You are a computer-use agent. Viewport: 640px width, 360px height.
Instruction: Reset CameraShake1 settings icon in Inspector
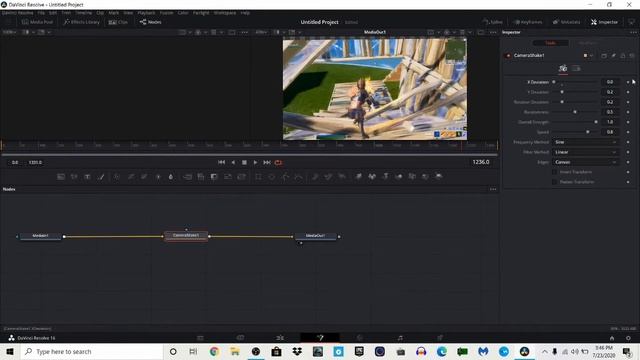click(x=632, y=56)
